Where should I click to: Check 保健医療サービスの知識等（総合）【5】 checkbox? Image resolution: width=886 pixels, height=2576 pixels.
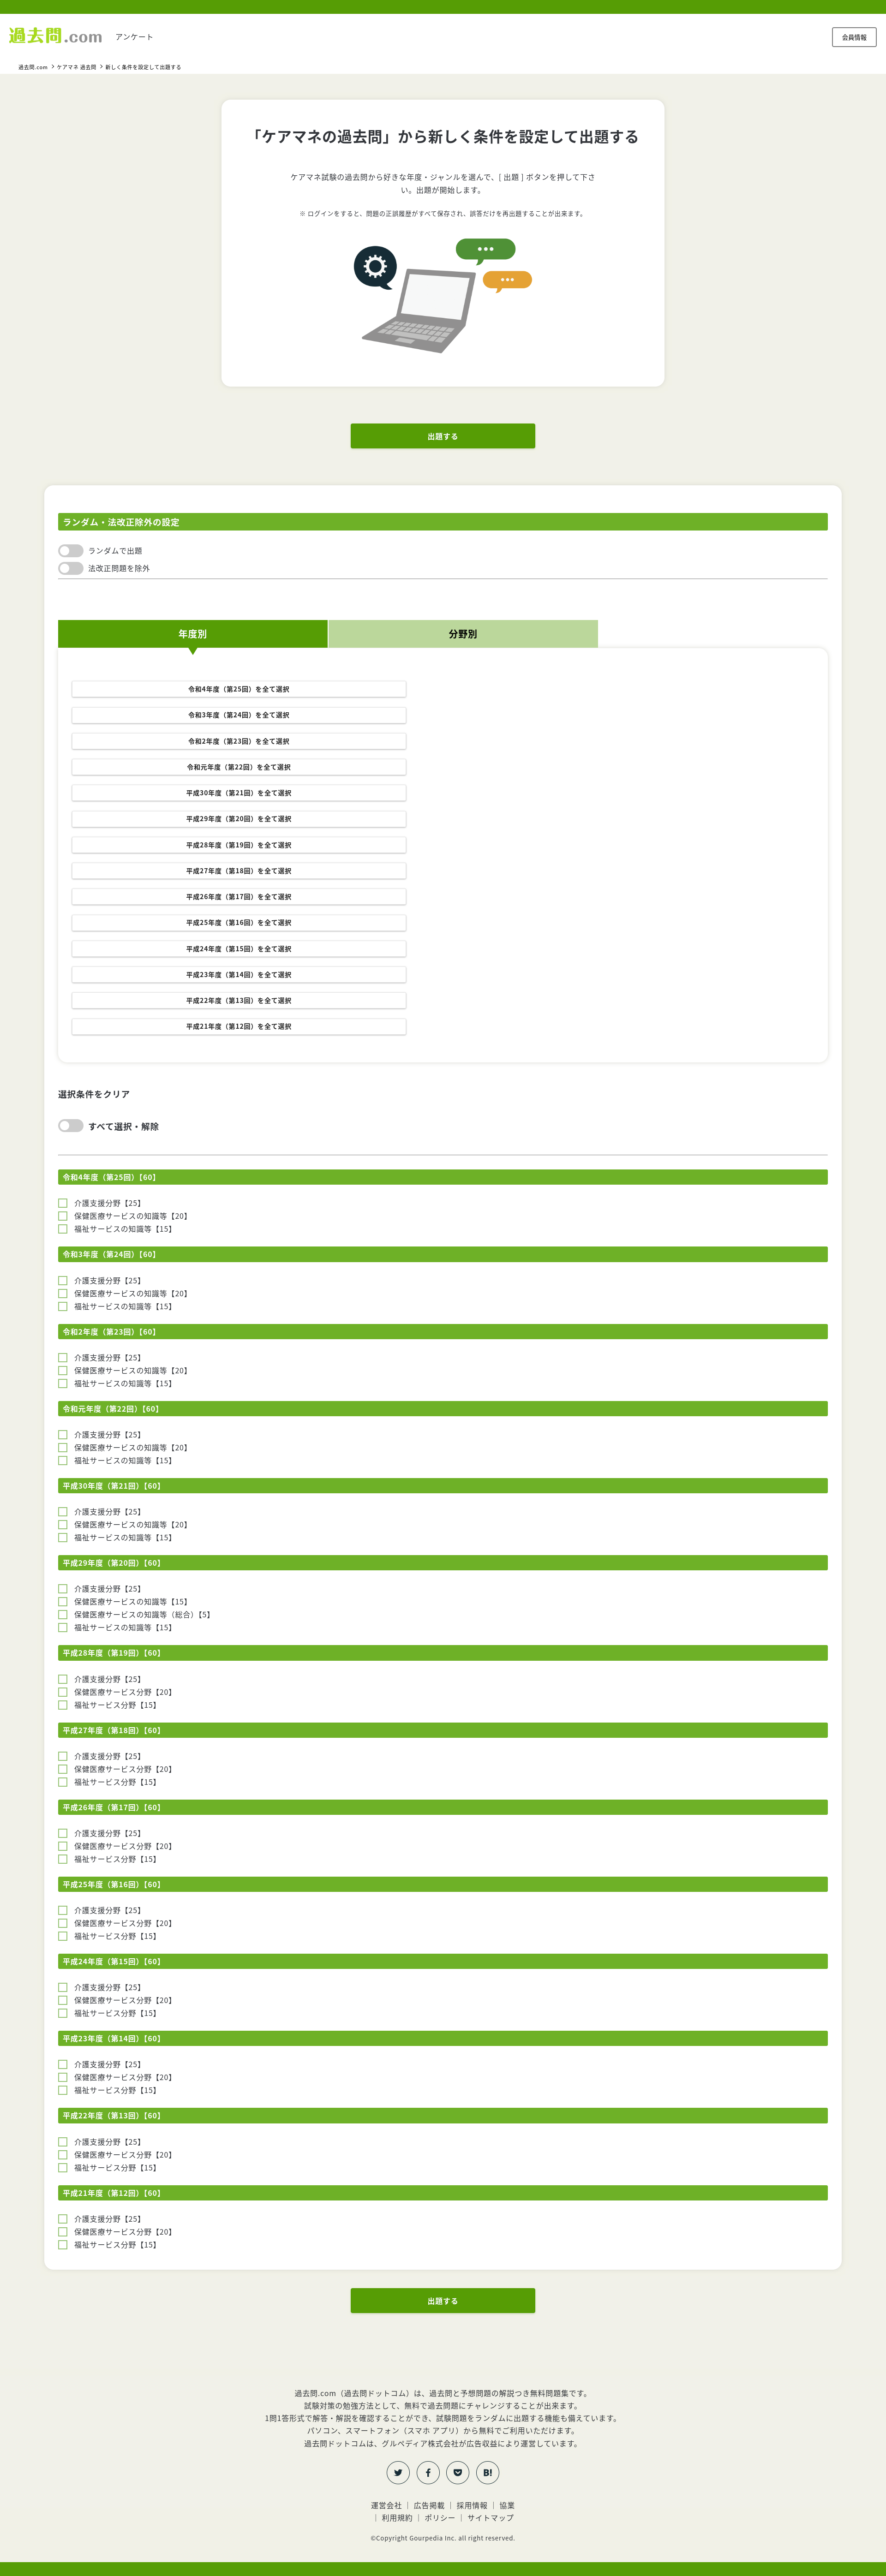pyautogui.click(x=63, y=1614)
